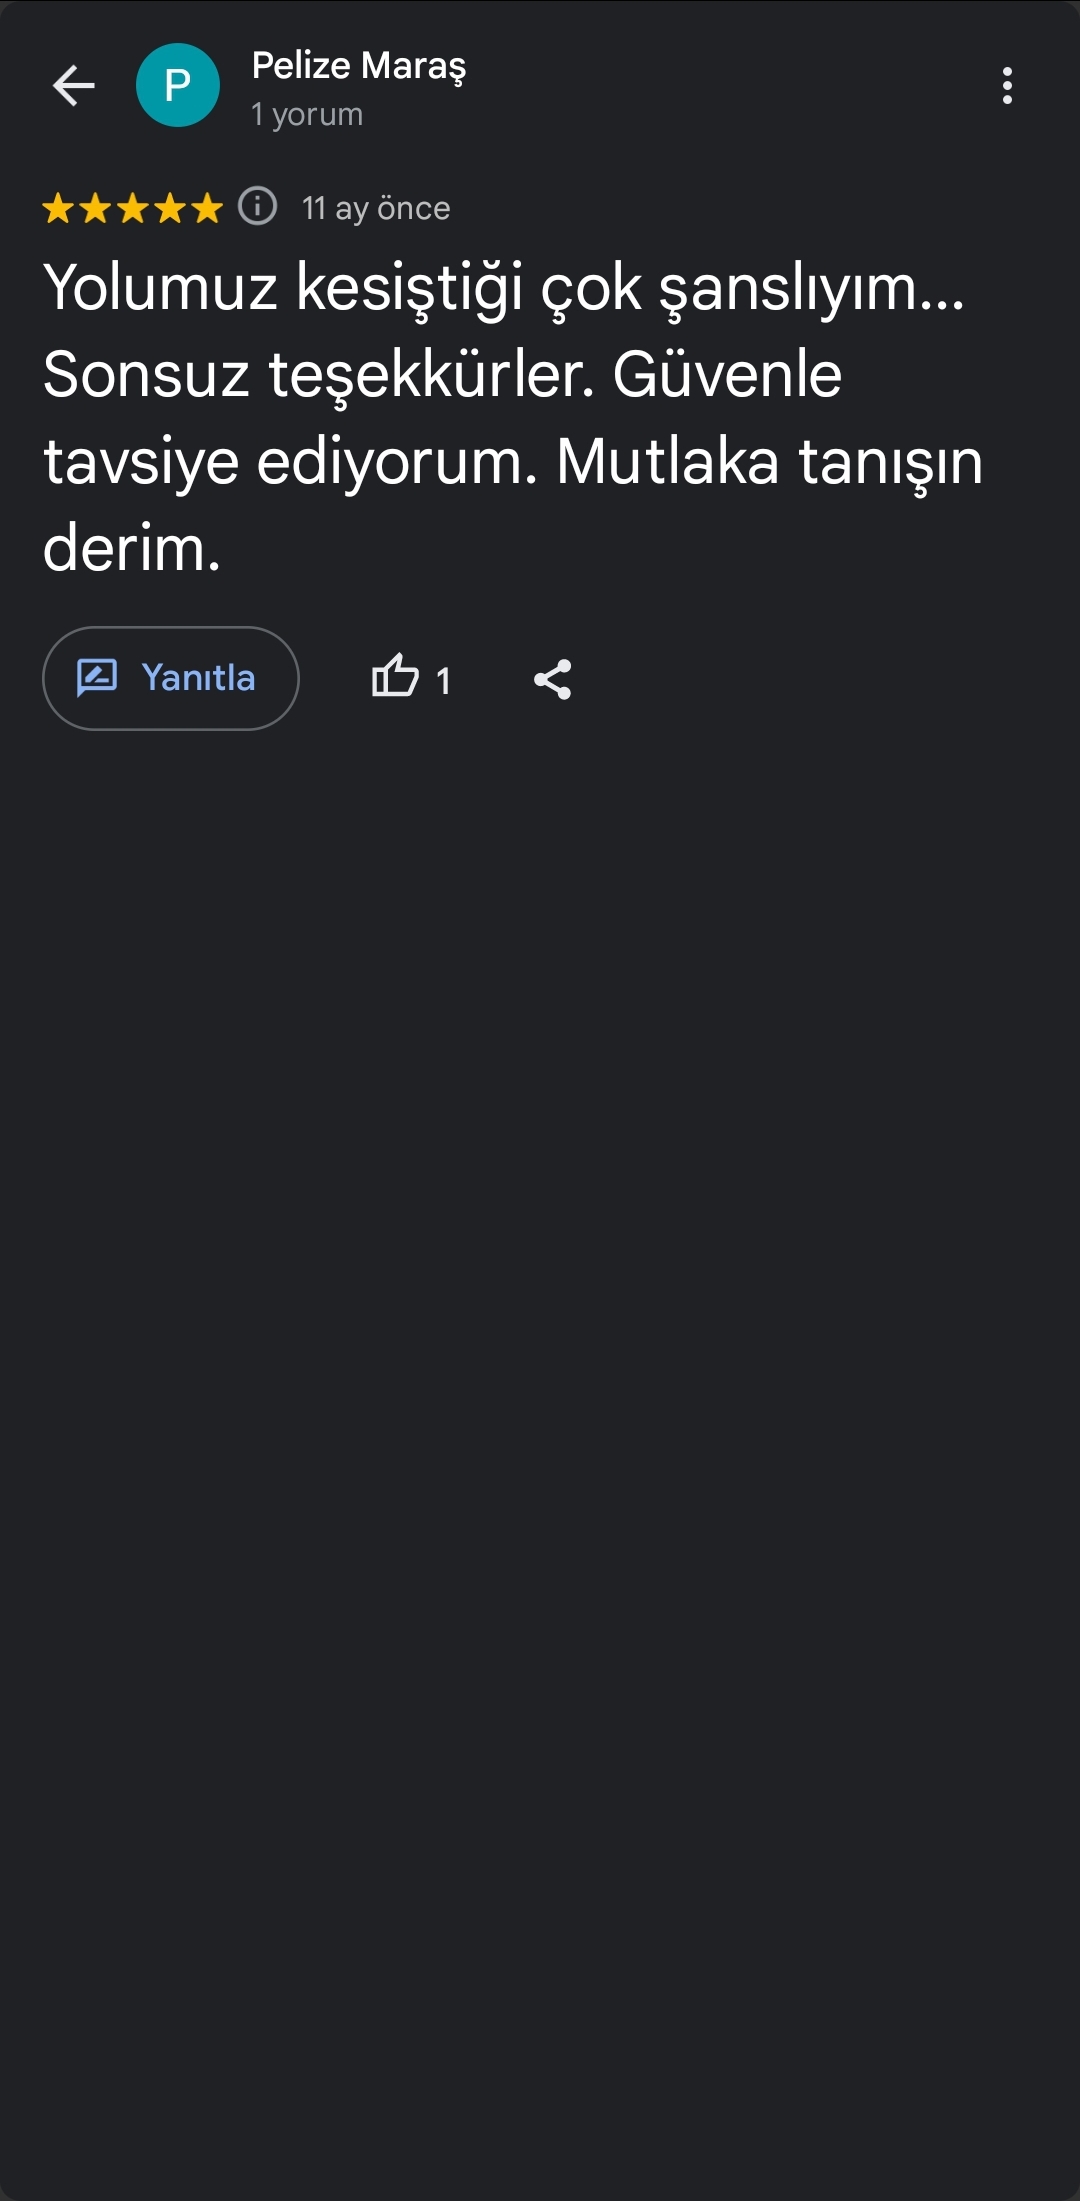Click the fourth yellow rating star
This screenshot has width=1080, height=2201.
click(x=169, y=208)
